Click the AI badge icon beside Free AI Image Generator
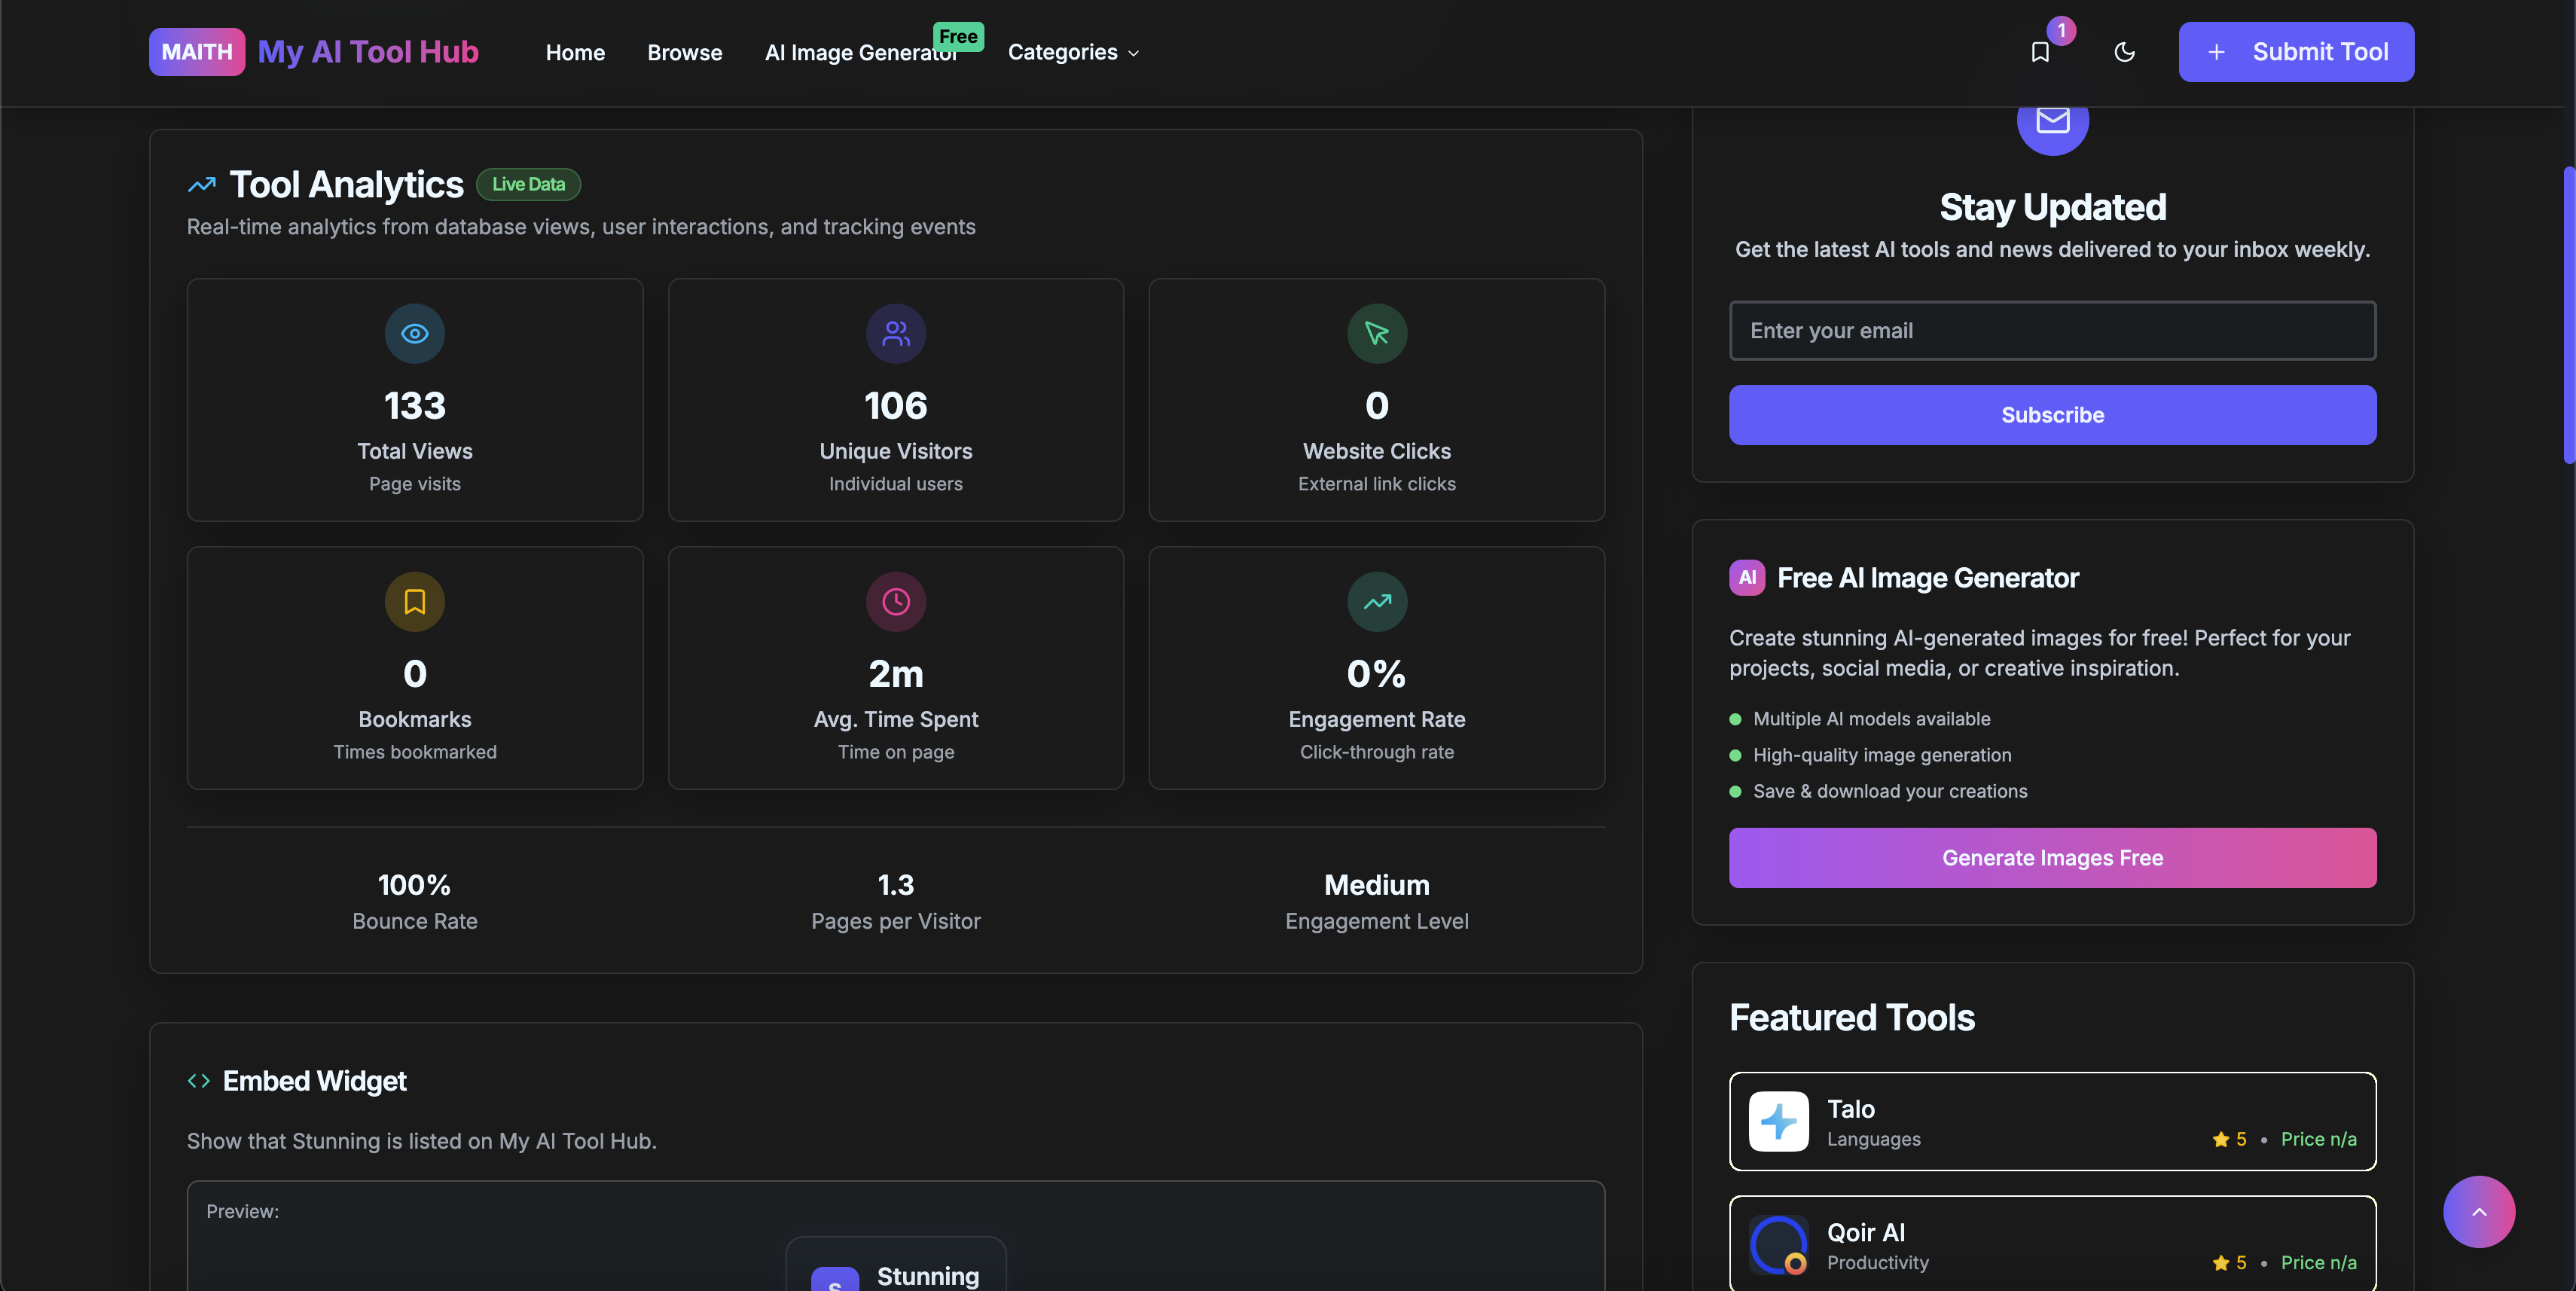Viewport: 2576px width, 1291px height. pyautogui.click(x=1747, y=578)
